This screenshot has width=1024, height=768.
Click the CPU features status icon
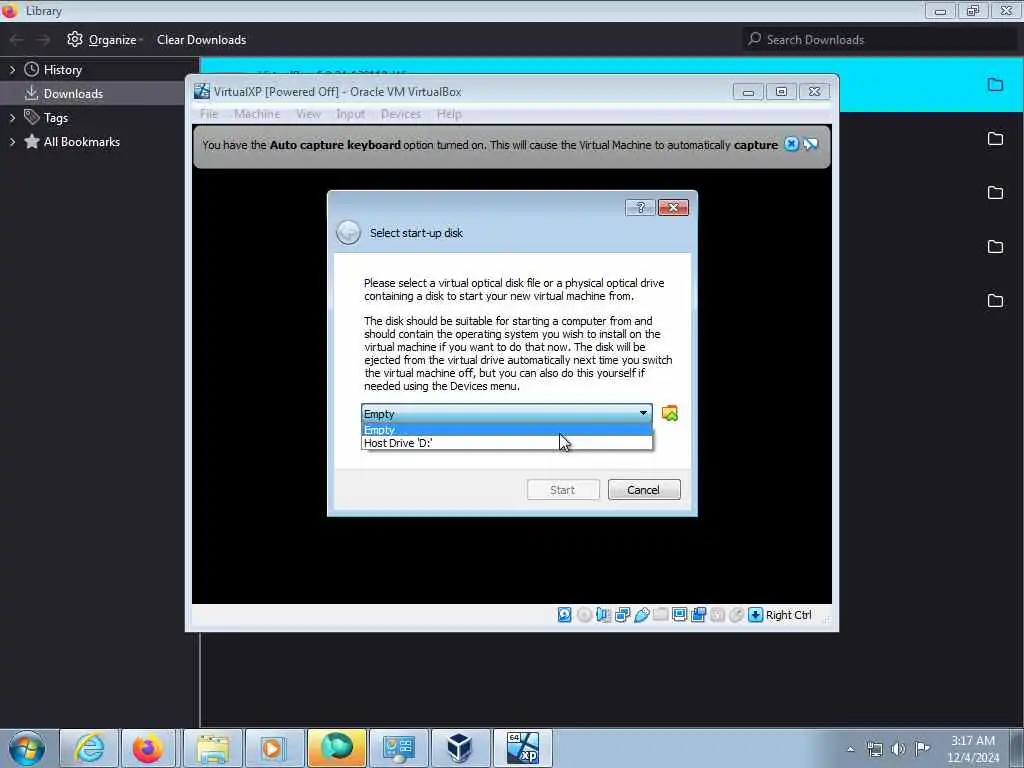point(717,615)
